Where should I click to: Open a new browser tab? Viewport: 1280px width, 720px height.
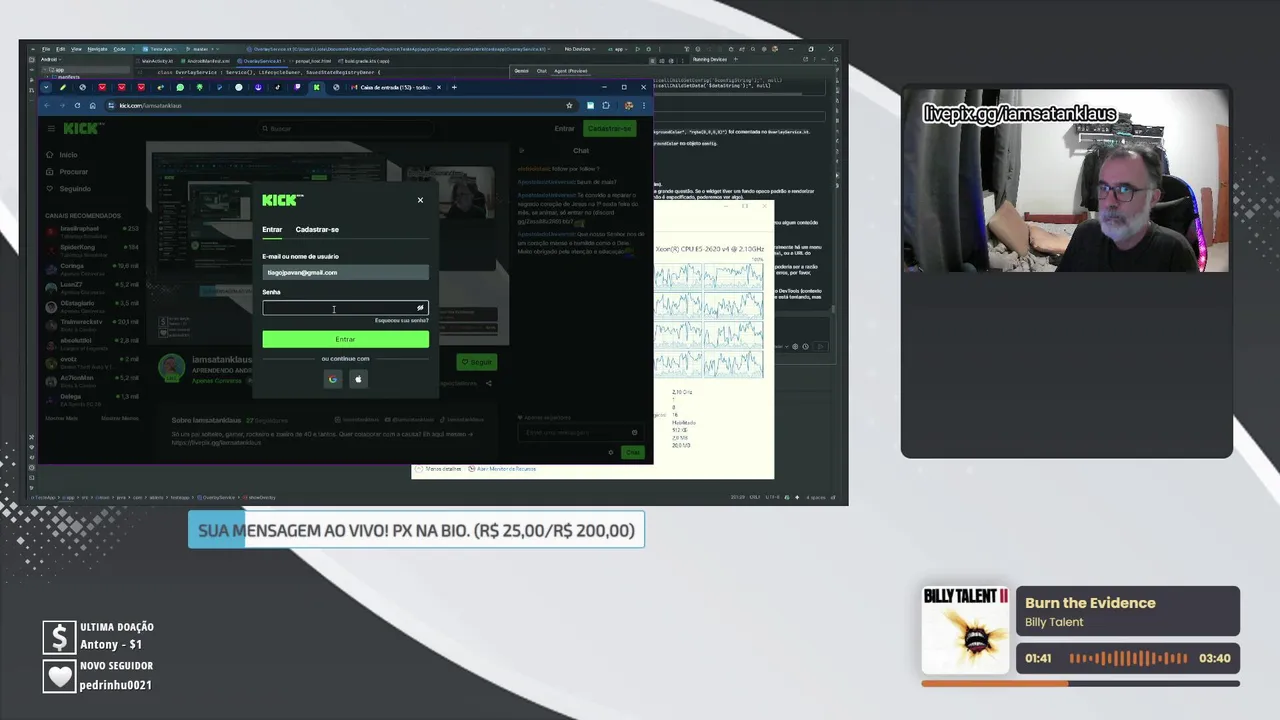click(x=454, y=87)
